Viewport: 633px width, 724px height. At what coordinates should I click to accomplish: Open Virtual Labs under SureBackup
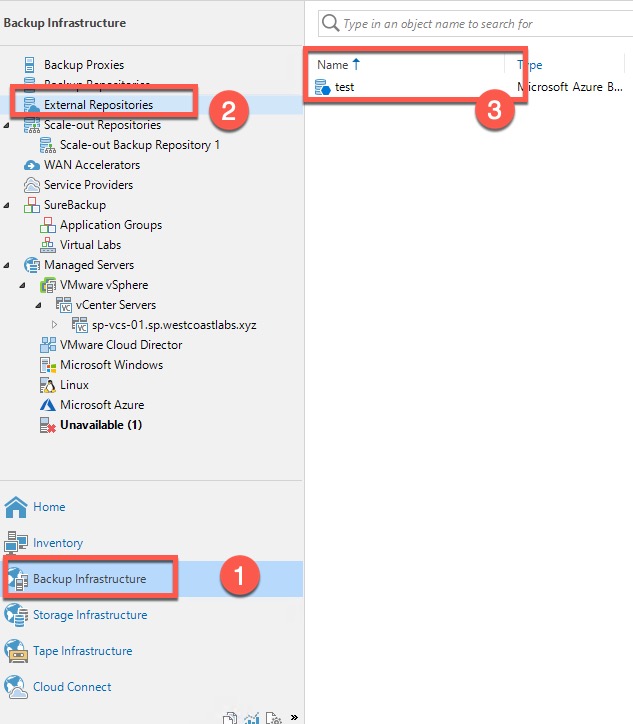tap(90, 245)
